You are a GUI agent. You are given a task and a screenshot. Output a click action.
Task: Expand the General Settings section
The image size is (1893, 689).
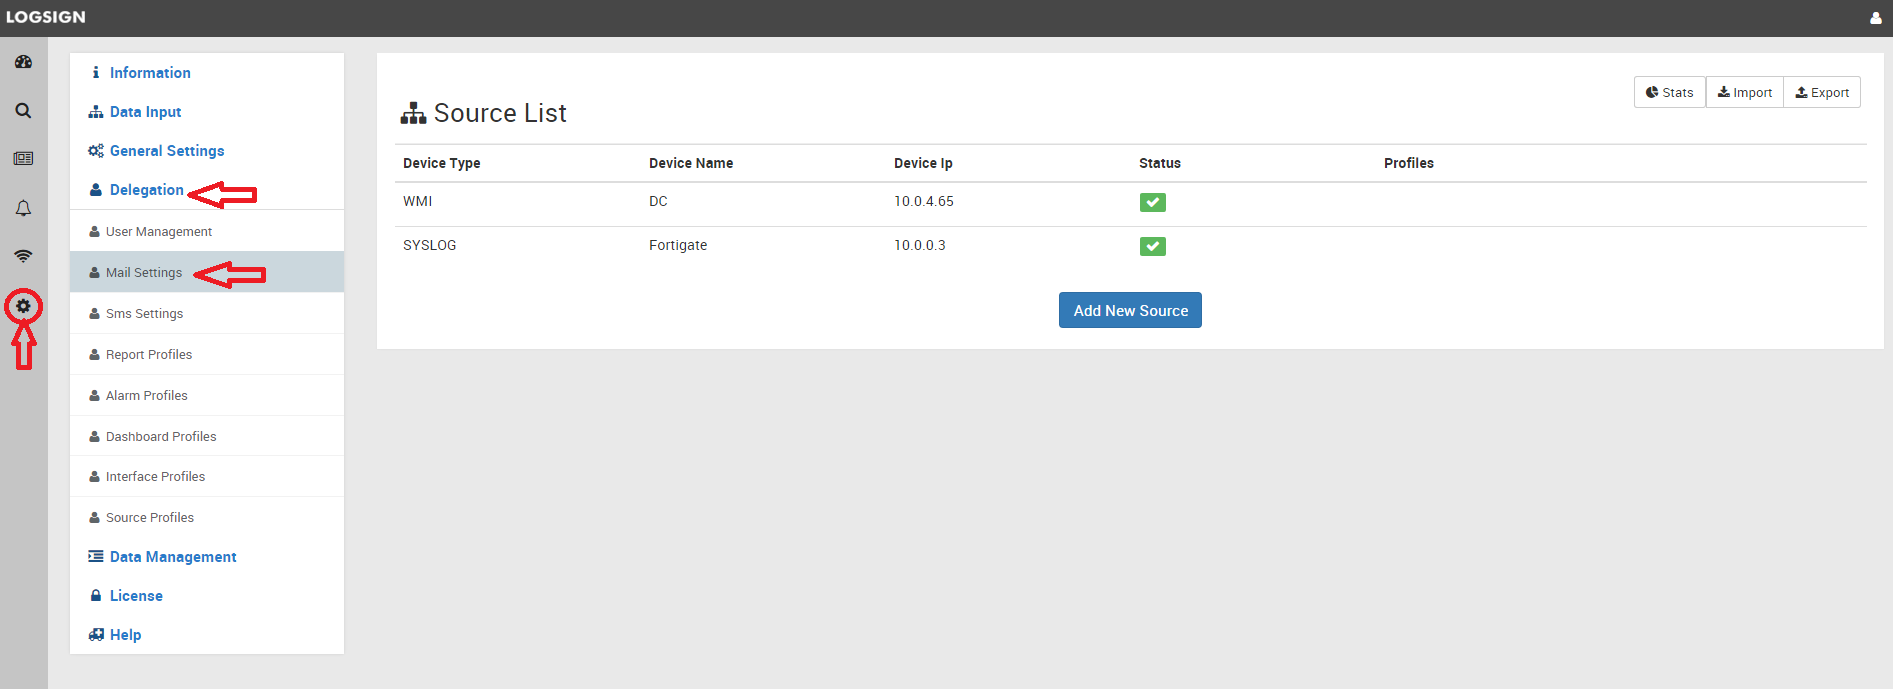point(167,151)
